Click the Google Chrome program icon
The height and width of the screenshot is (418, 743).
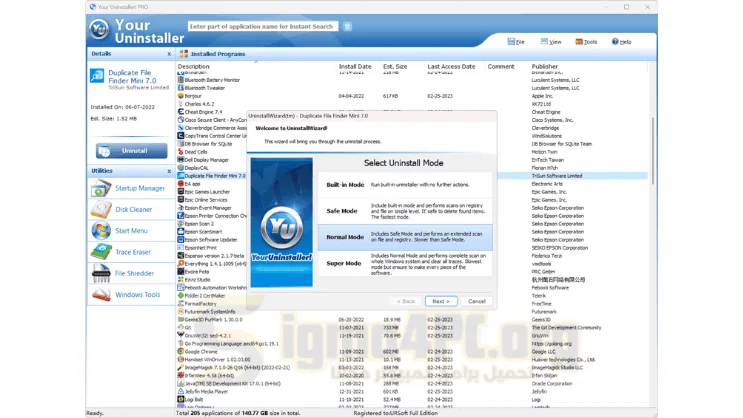pyautogui.click(x=181, y=352)
